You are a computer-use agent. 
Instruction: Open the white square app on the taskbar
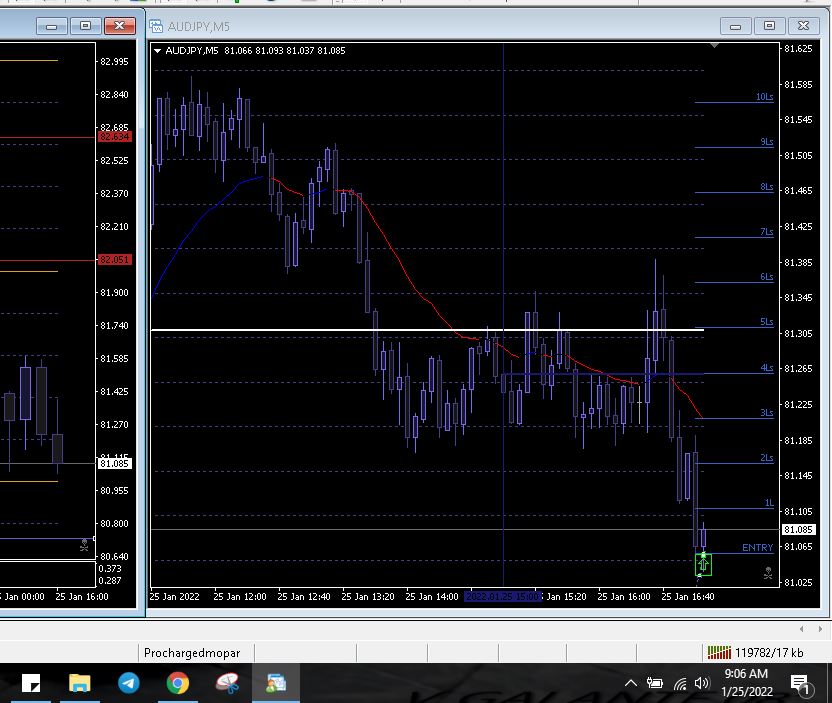click(31, 683)
